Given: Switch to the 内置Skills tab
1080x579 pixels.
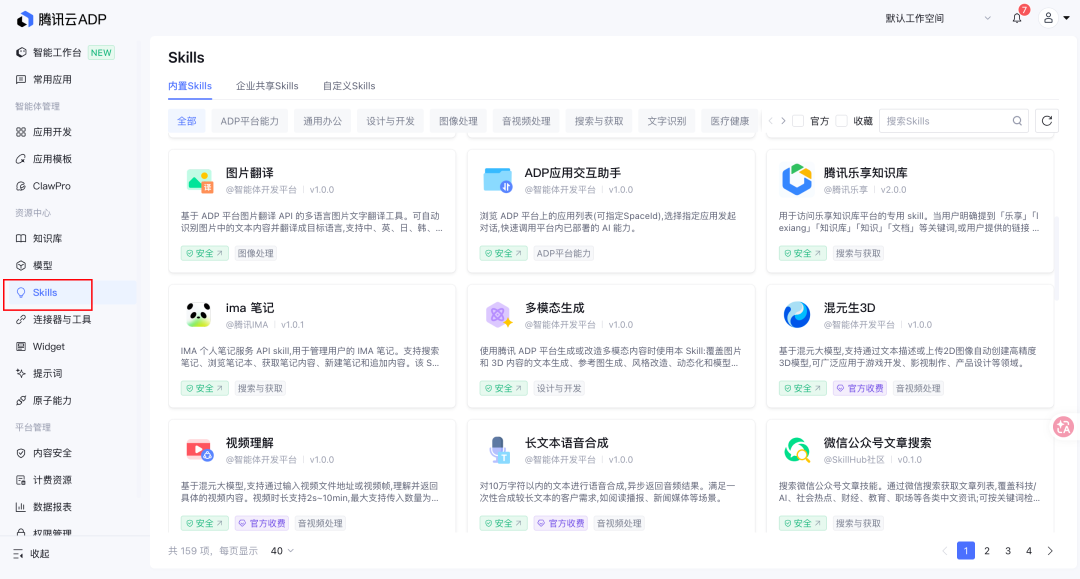Looking at the screenshot, I should click(x=190, y=86).
